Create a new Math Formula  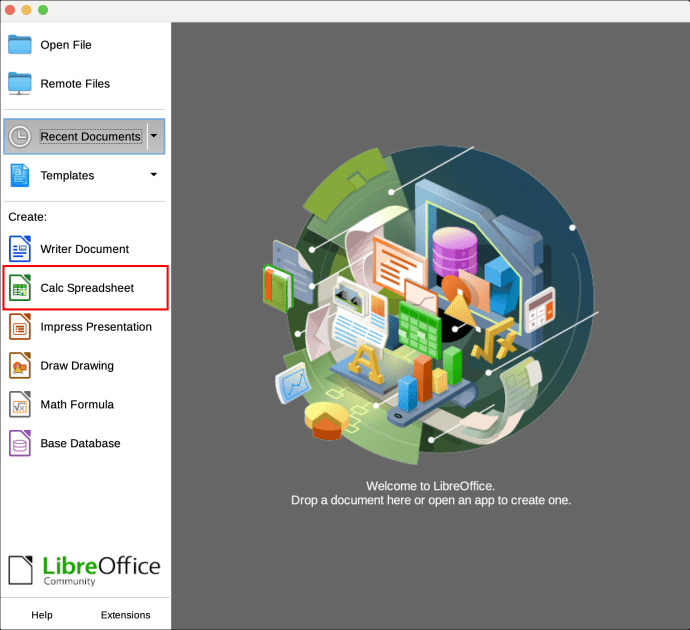[85, 404]
